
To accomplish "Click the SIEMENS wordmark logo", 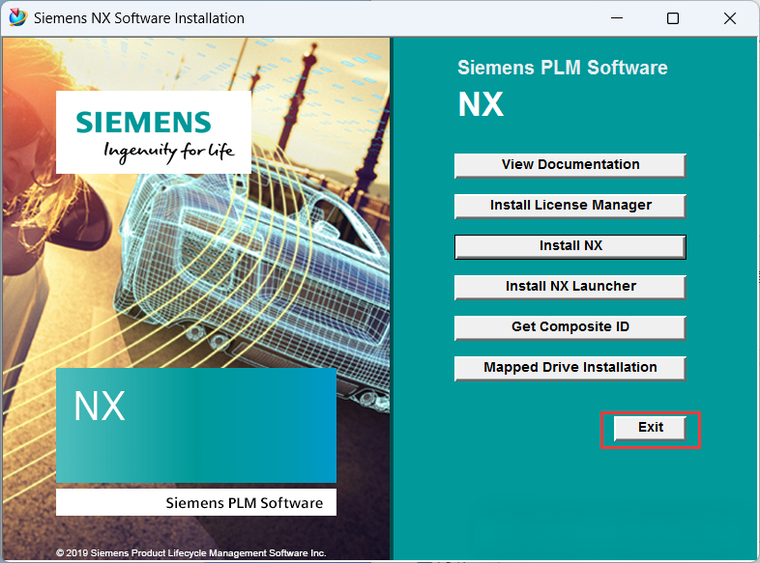I will (144, 122).
